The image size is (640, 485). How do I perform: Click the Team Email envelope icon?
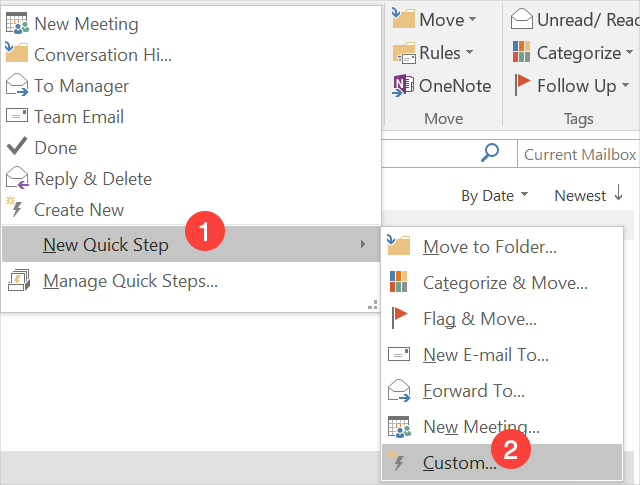point(17,116)
